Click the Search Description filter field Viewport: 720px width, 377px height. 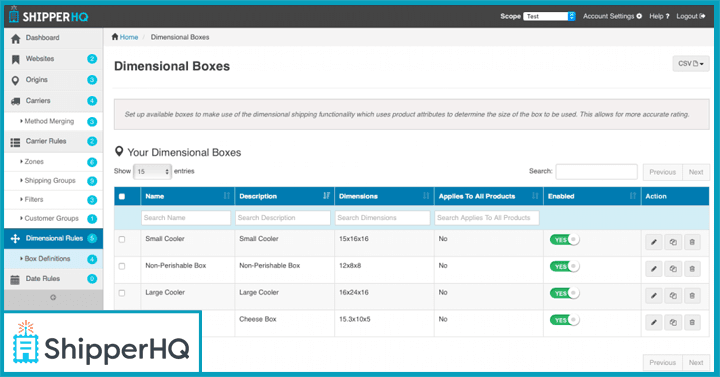click(x=283, y=218)
